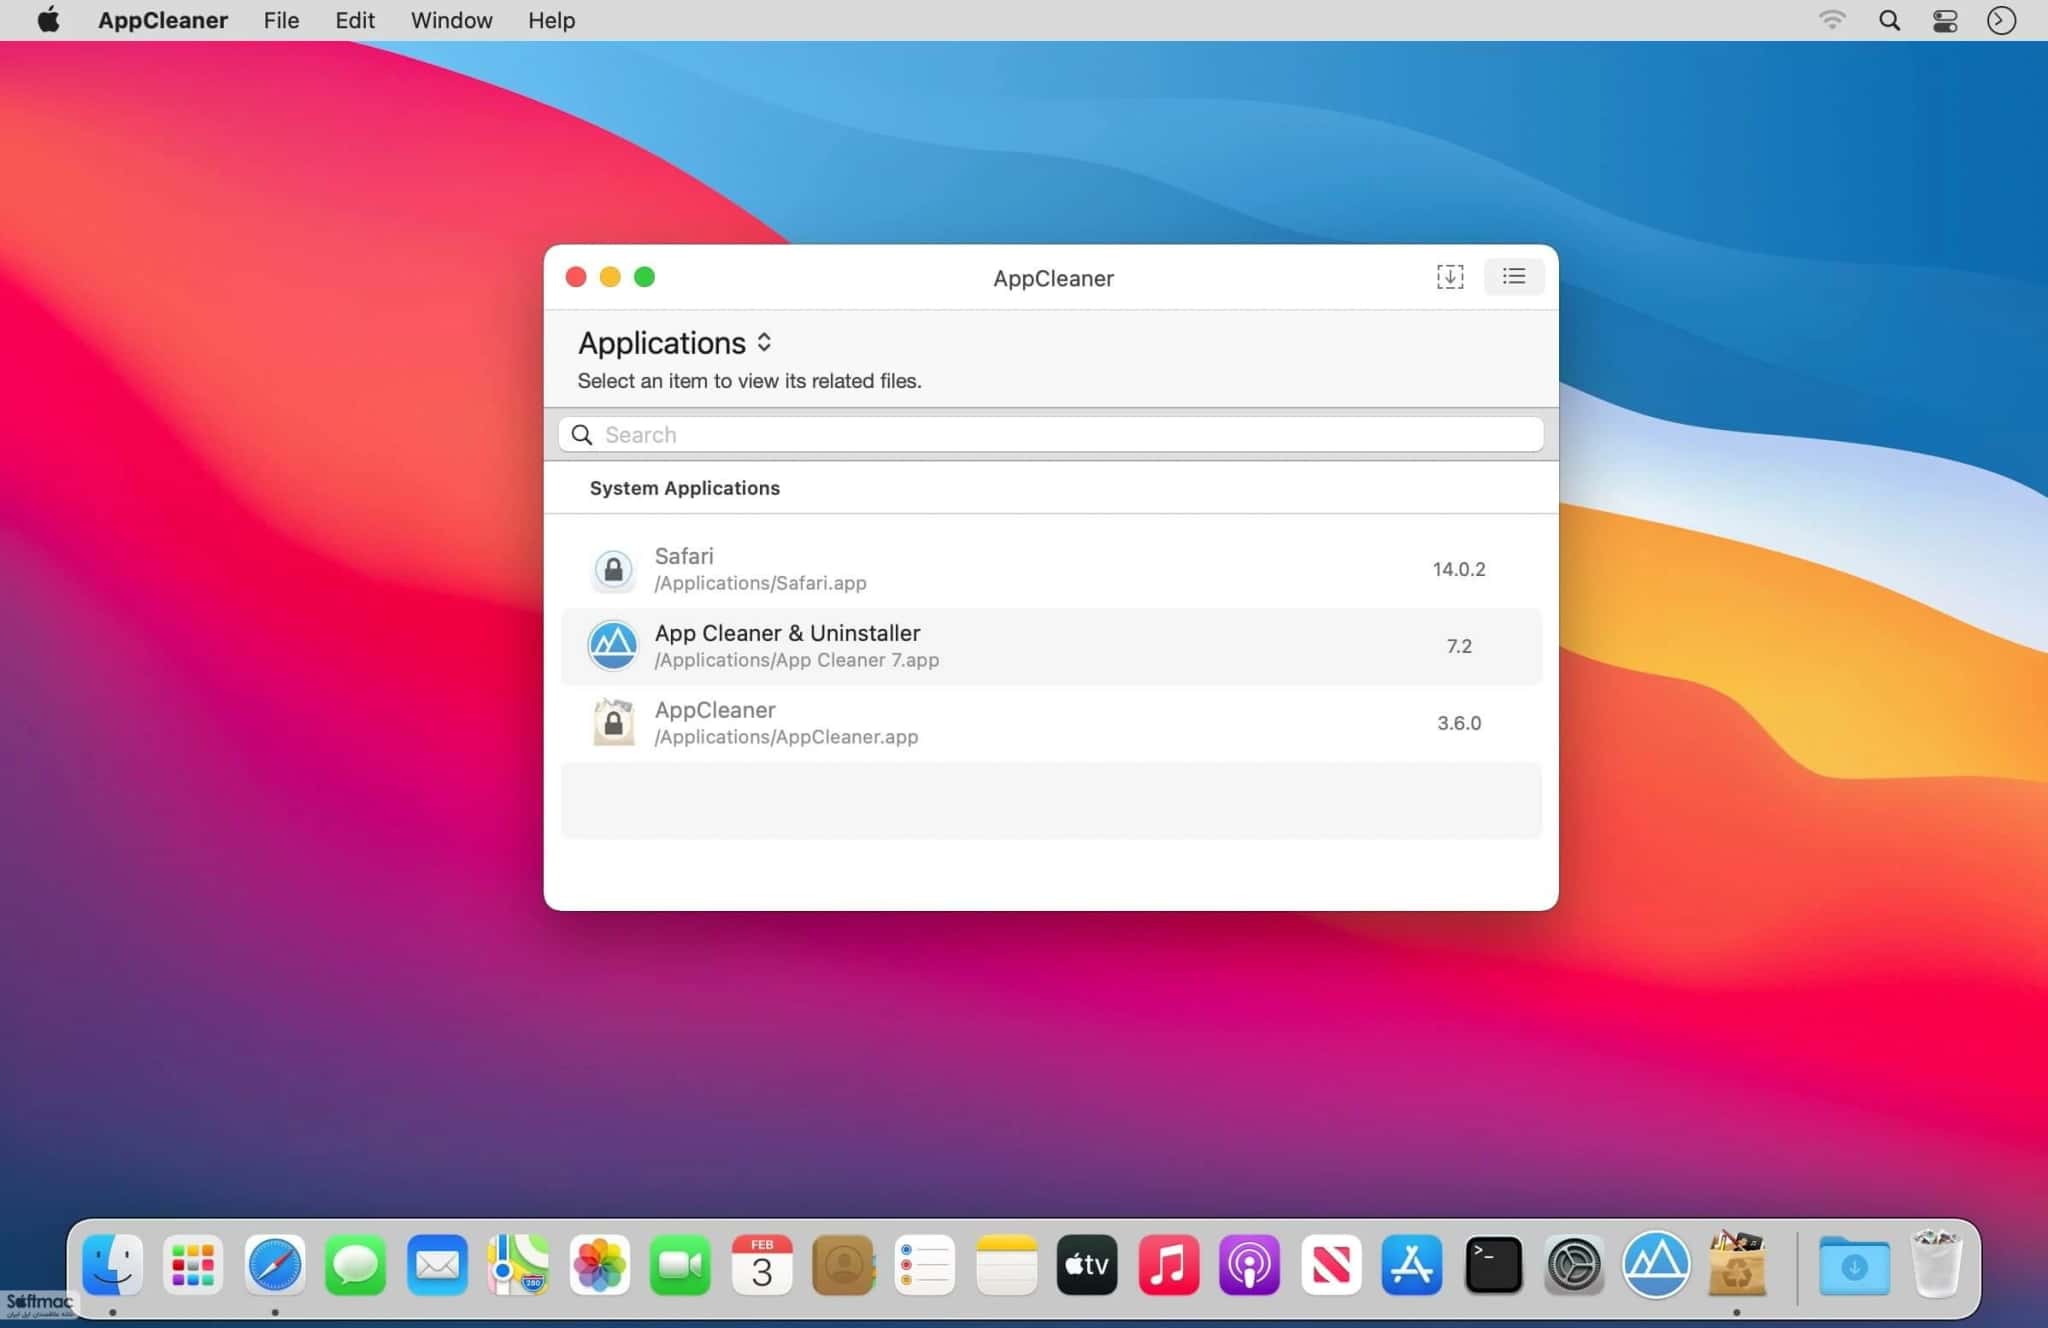Select App Cleaner & Uninstaller row

1051,646
